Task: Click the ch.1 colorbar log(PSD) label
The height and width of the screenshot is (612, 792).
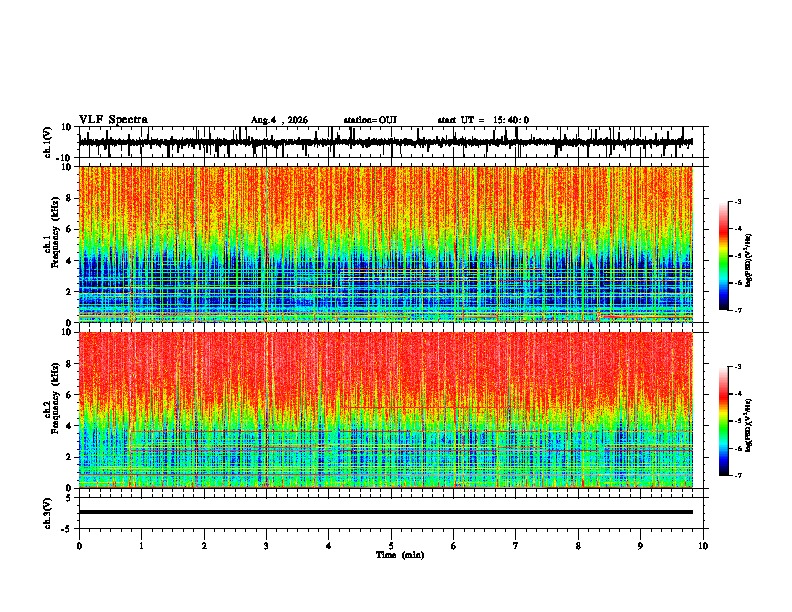Action: [748, 261]
